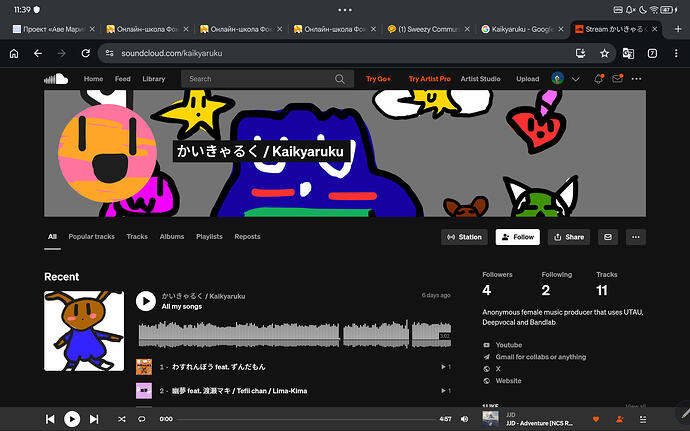
Task: Open the header more-options ellipsis
Action: tap(636, 79)
